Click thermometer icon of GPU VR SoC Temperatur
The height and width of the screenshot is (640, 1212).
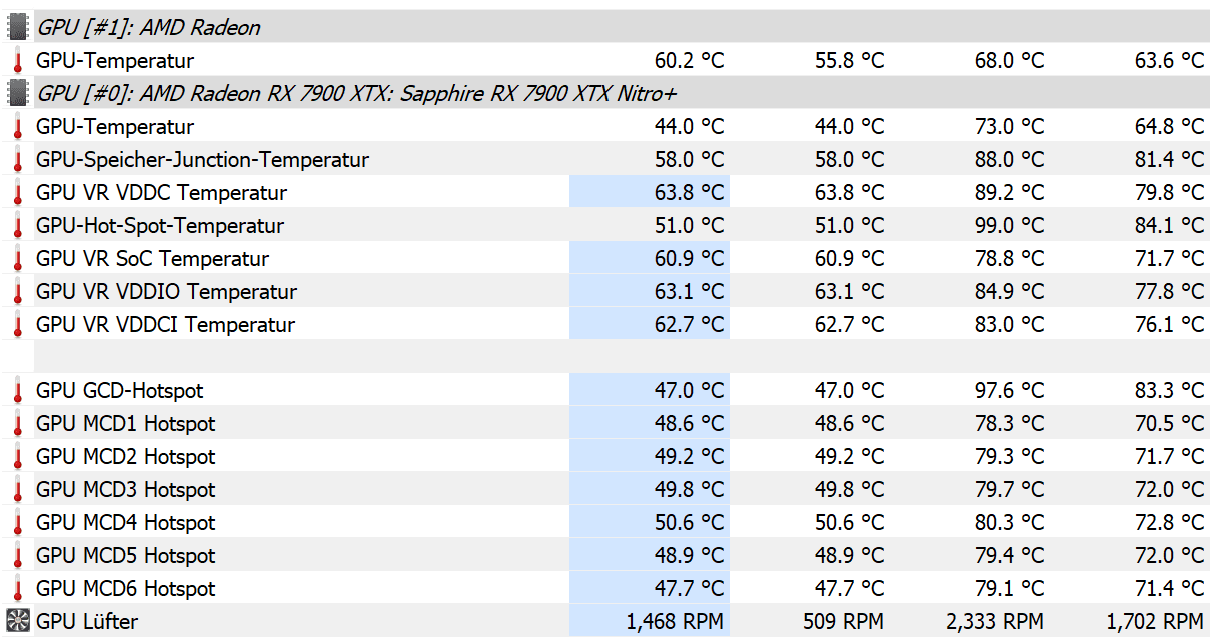point(18,259)
